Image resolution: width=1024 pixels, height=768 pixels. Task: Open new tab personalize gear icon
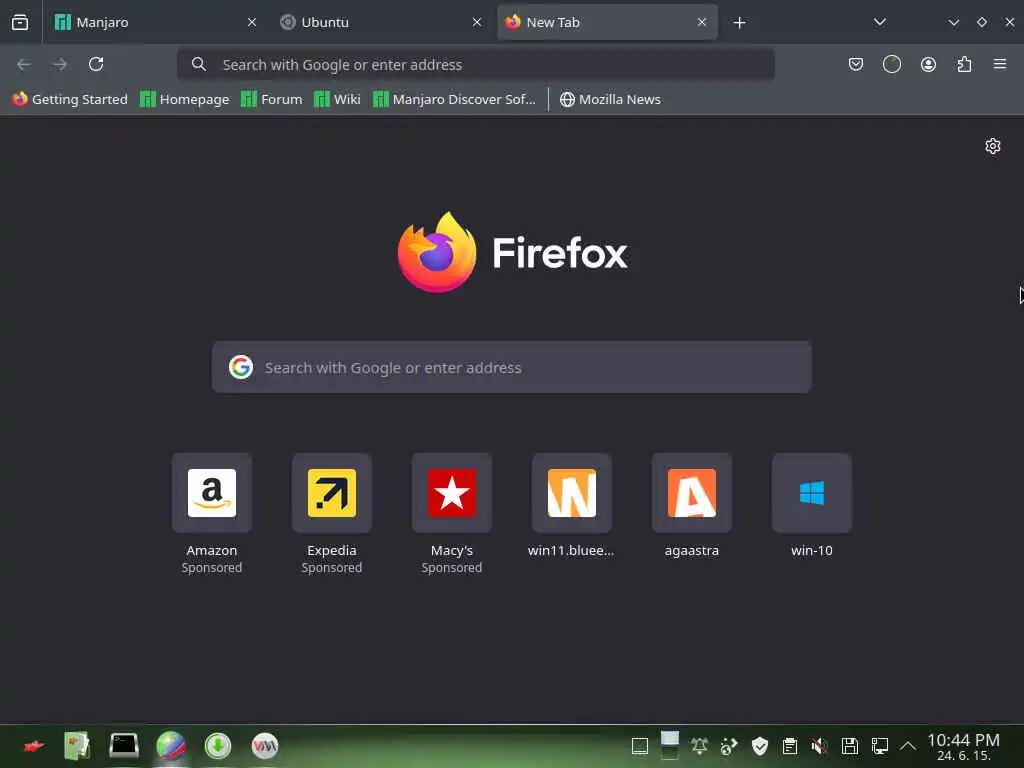tap(993, 146)
